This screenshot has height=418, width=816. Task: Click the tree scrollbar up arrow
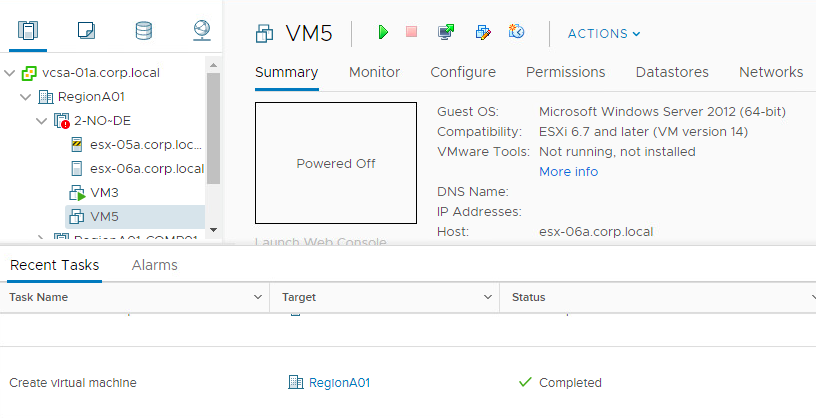click(213, 65)
